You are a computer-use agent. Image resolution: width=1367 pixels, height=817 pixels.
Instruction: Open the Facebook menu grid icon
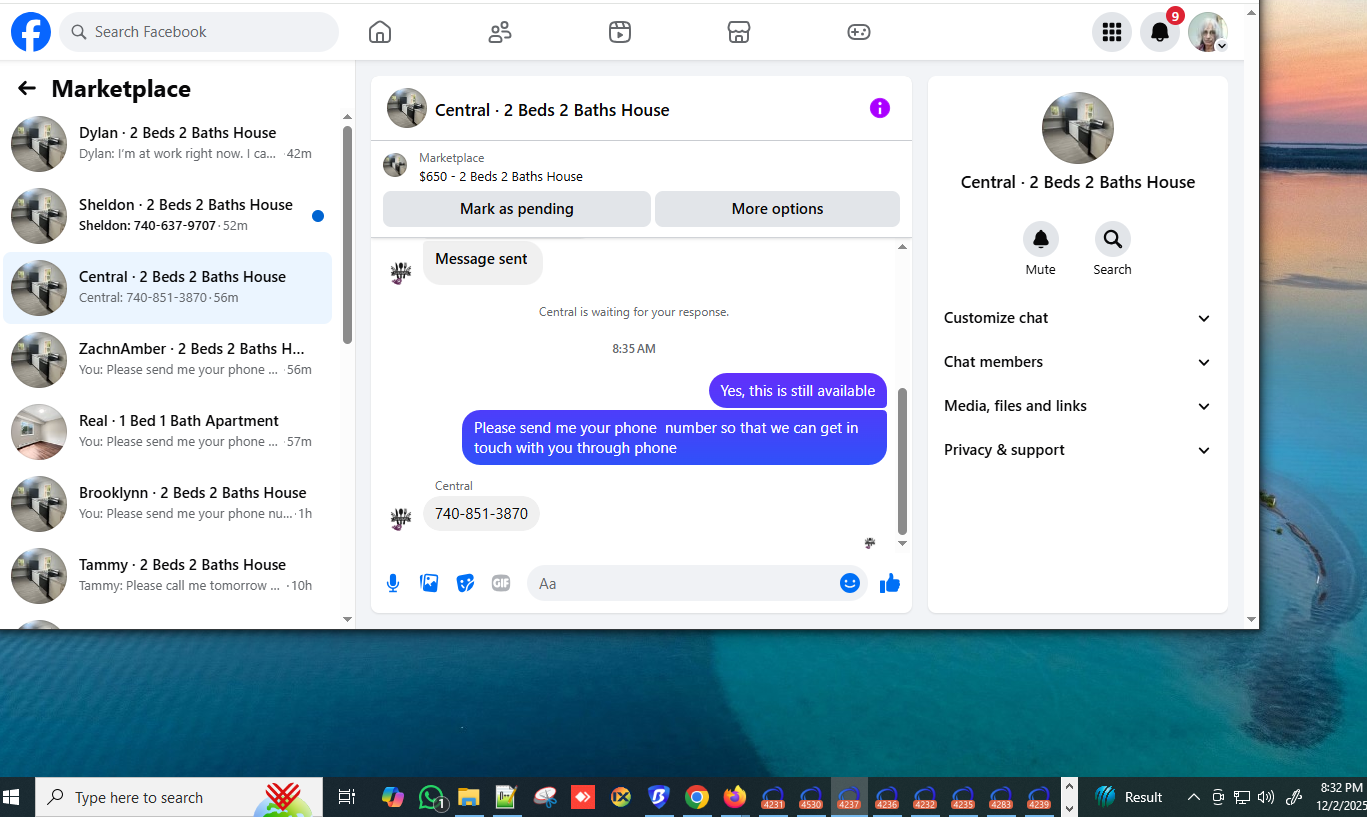click(x=1112, y=32)
